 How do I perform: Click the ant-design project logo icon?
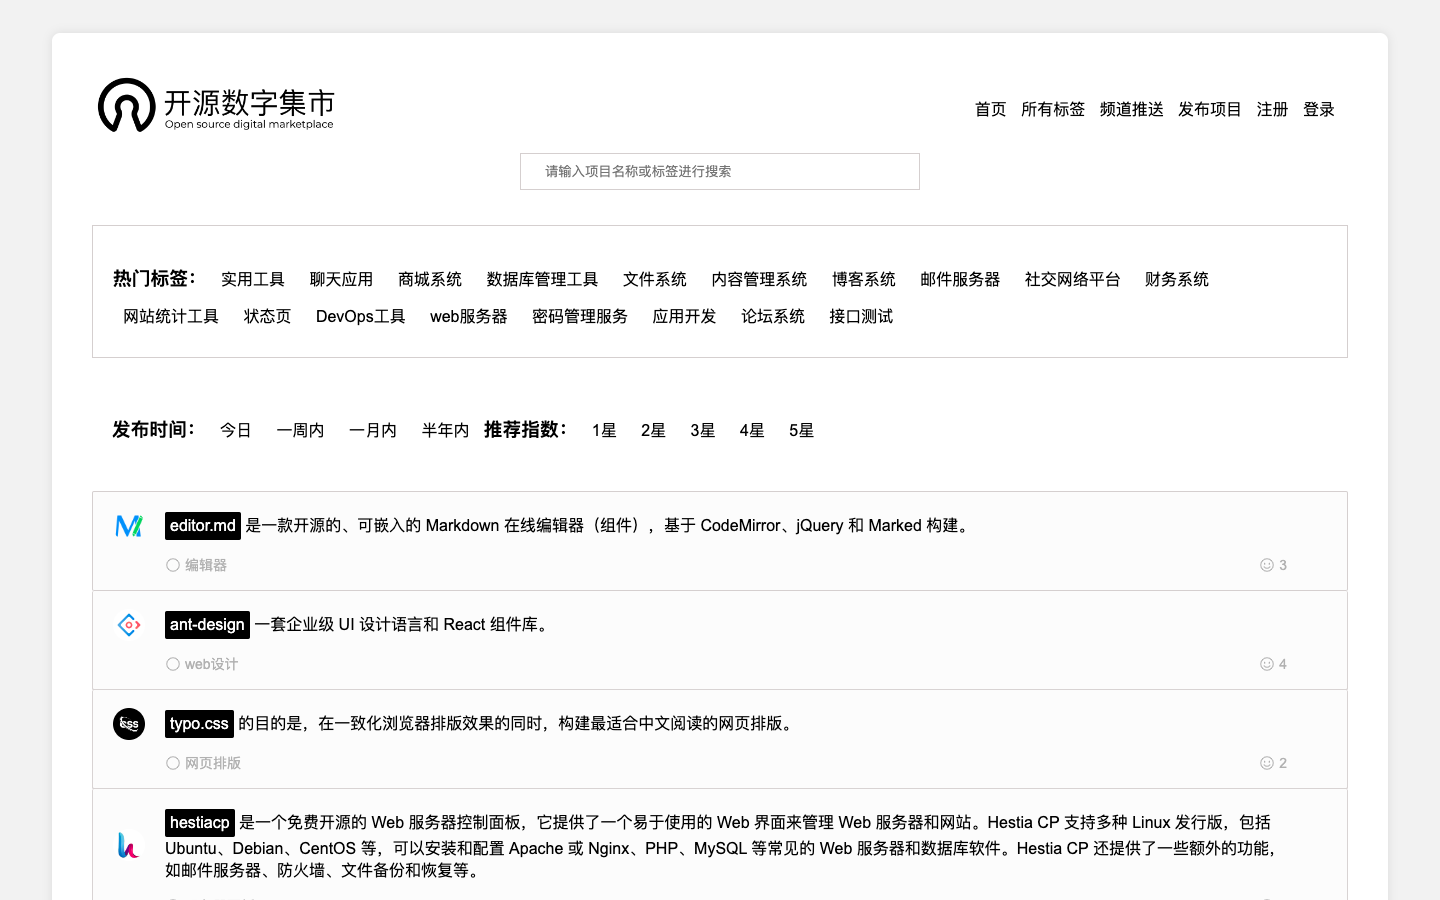128,624
